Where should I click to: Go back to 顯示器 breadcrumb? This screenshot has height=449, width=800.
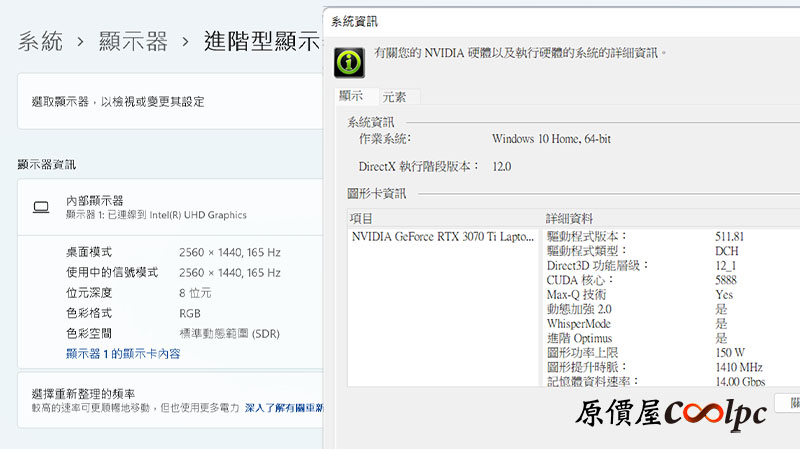pyautogui.click(x=133, y=41)
